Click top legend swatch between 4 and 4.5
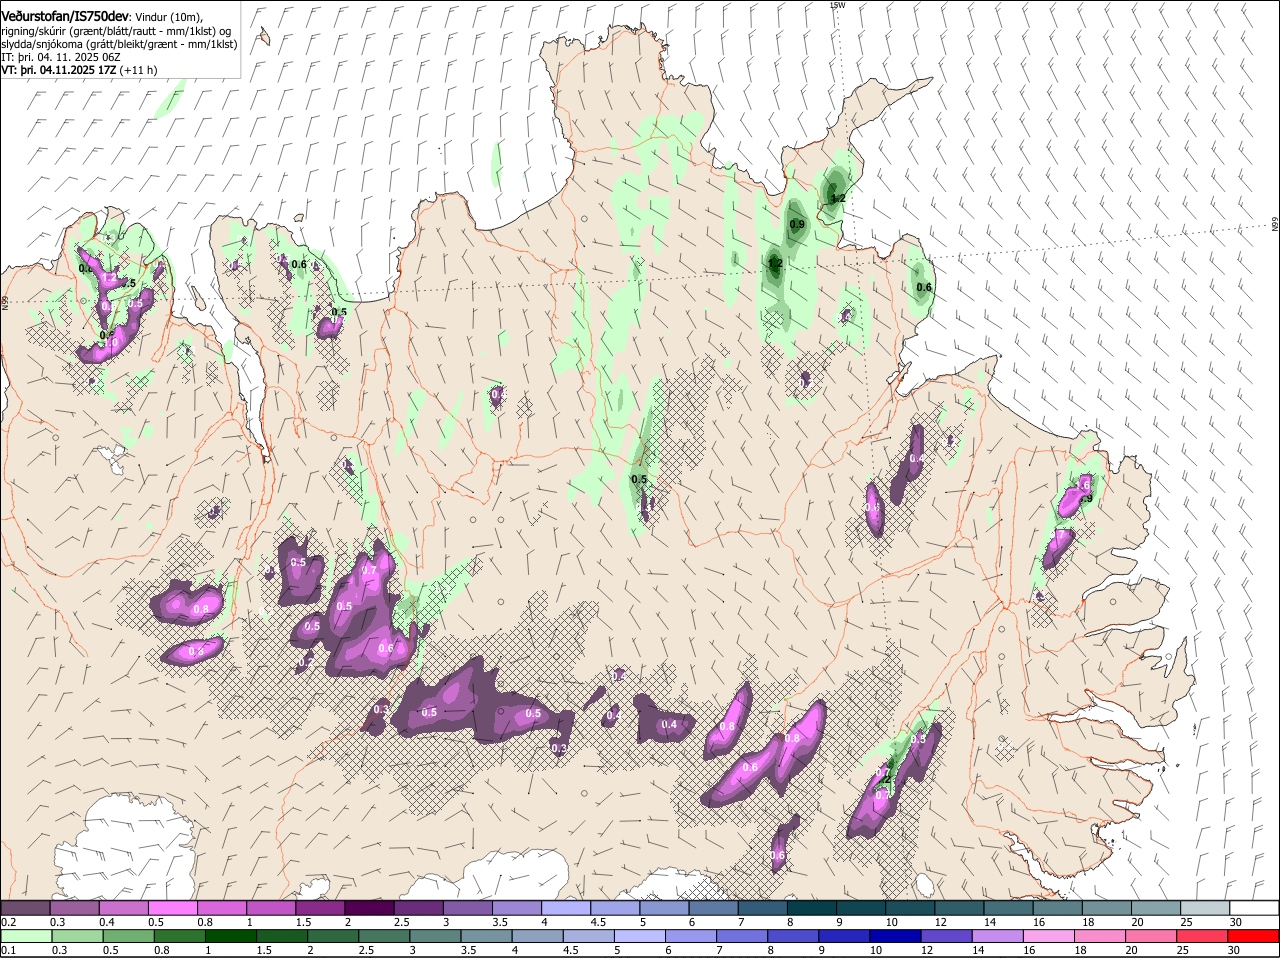1280x958 pixels. pos(566,907)
